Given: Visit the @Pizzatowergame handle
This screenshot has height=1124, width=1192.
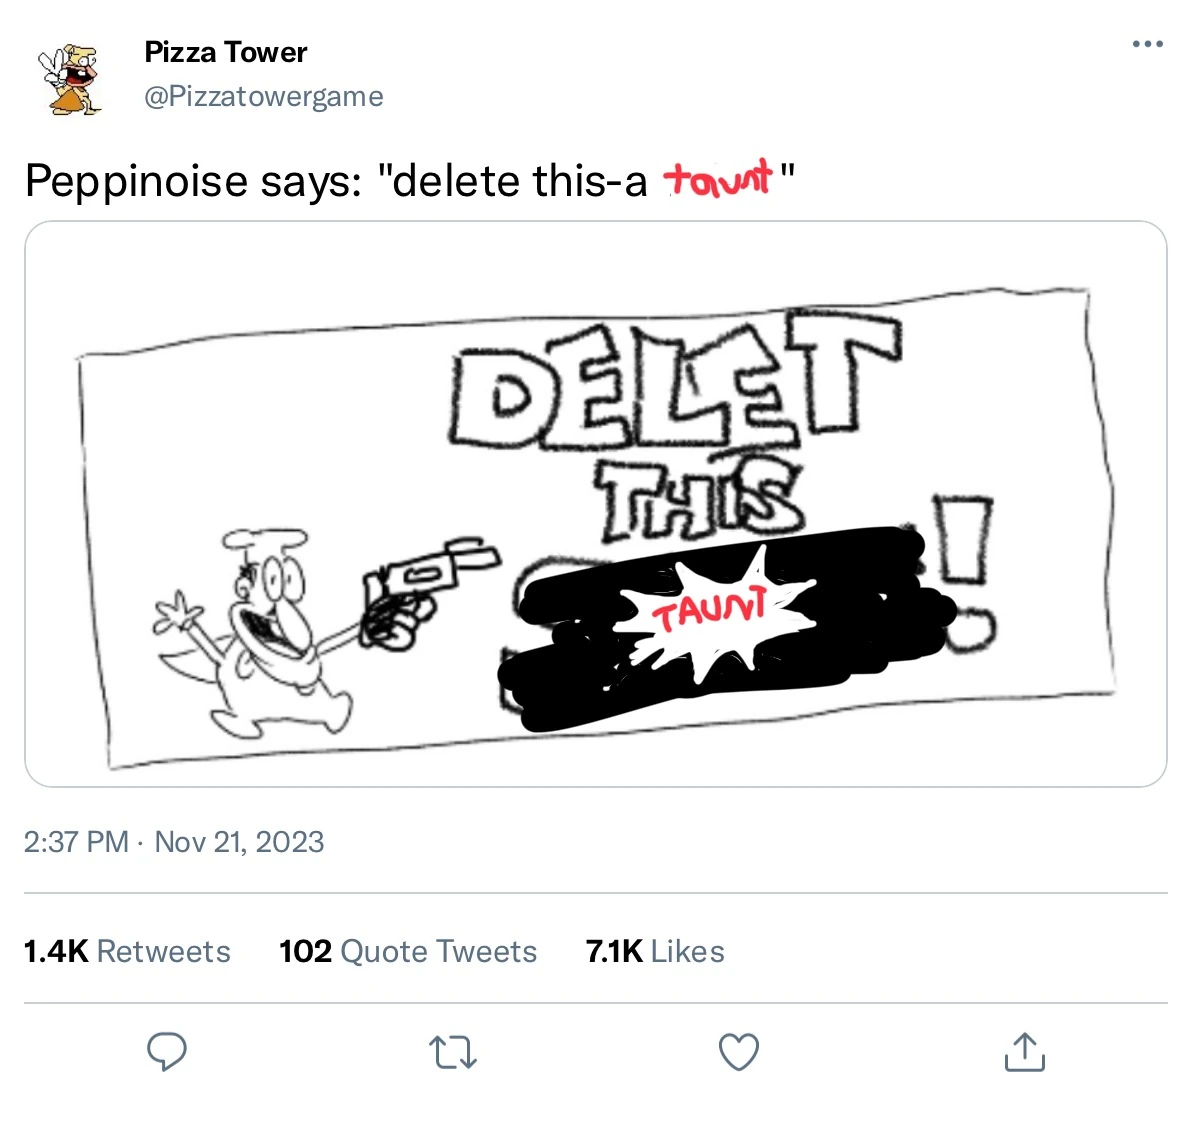Looking at the screenshot, I should pos(264,96).
